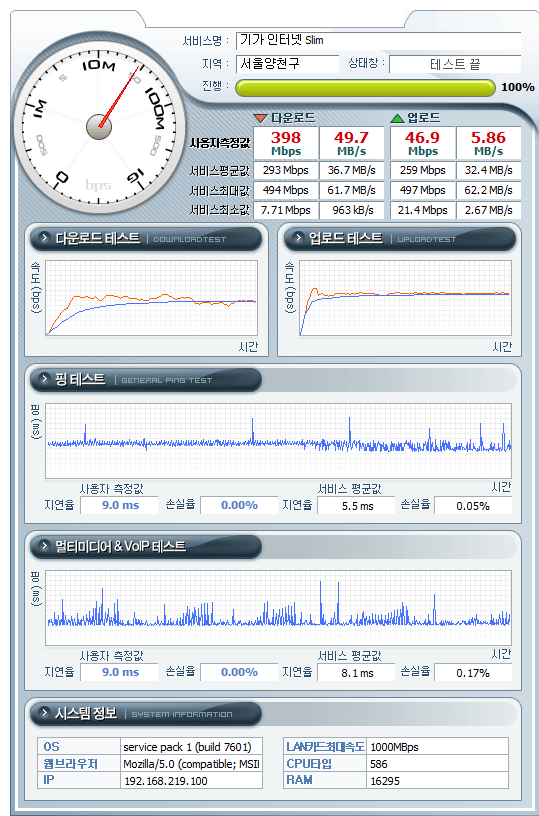The image size is (539, 816).
Task: Click the green 진행 progress bar
Action: [365, 87]
